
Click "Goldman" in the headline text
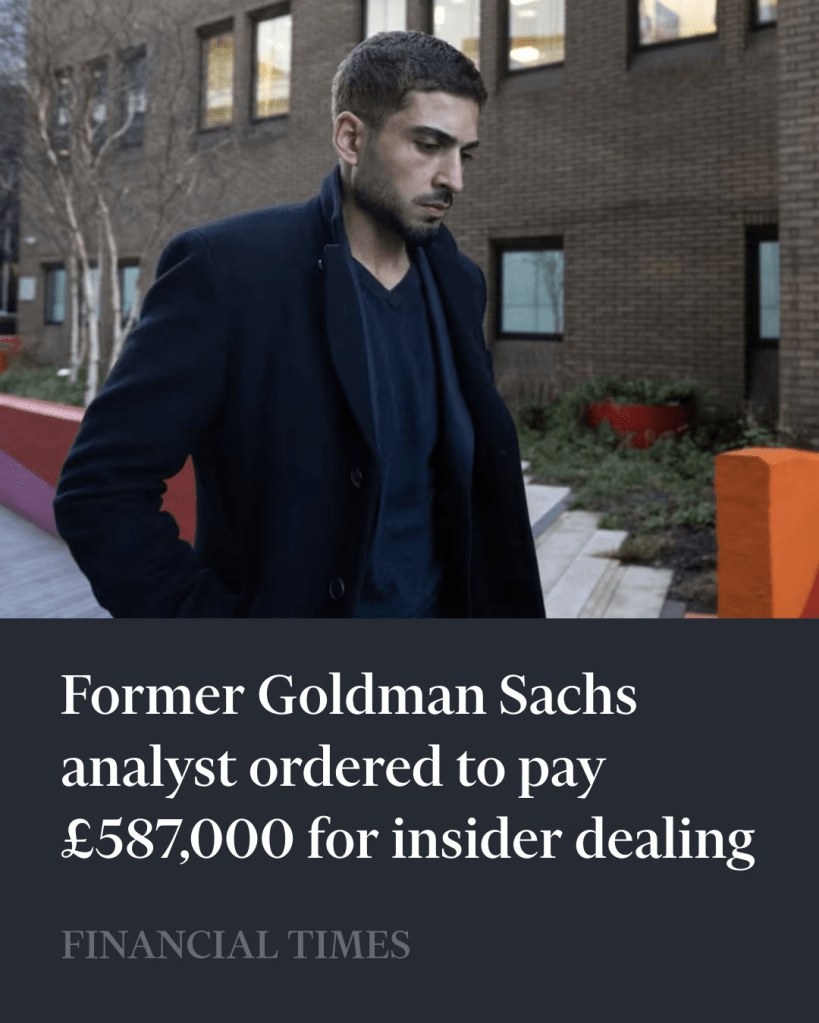(372, 696)
